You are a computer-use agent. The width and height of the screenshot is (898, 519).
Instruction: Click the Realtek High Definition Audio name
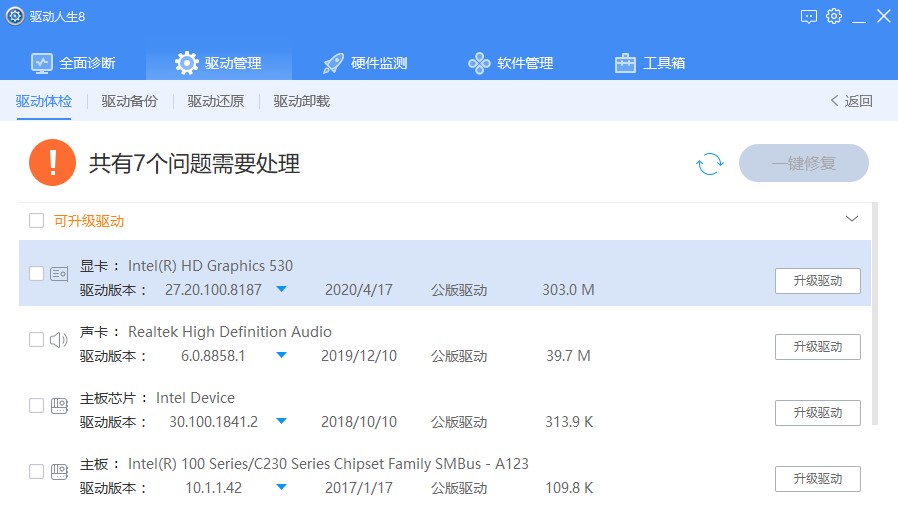pos(230,332)
